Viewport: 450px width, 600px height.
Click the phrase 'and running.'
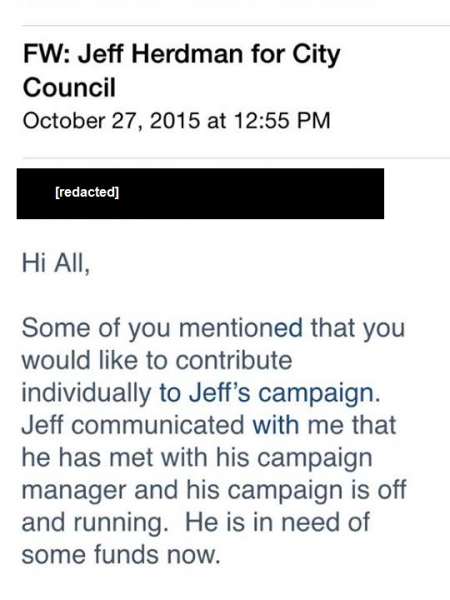coord(95,523)
